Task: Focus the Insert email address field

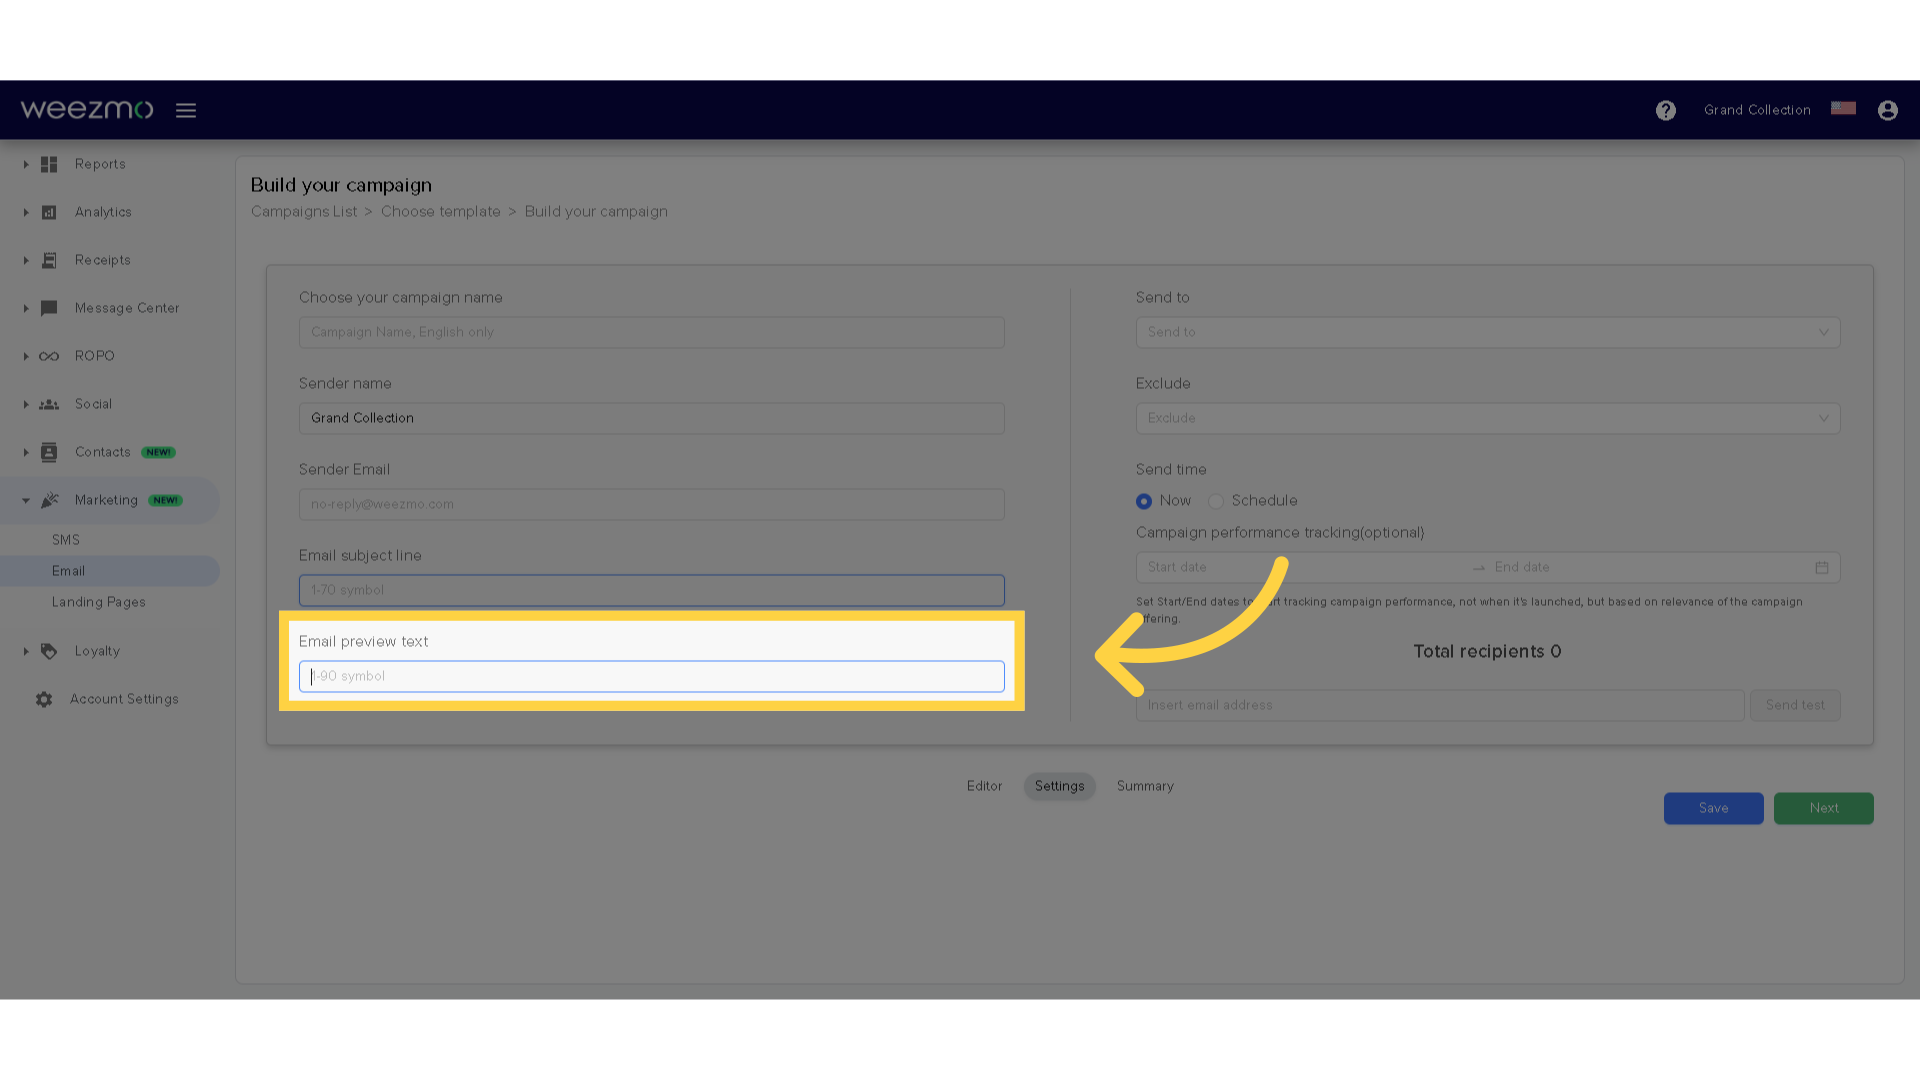Action: (1440, 705)
